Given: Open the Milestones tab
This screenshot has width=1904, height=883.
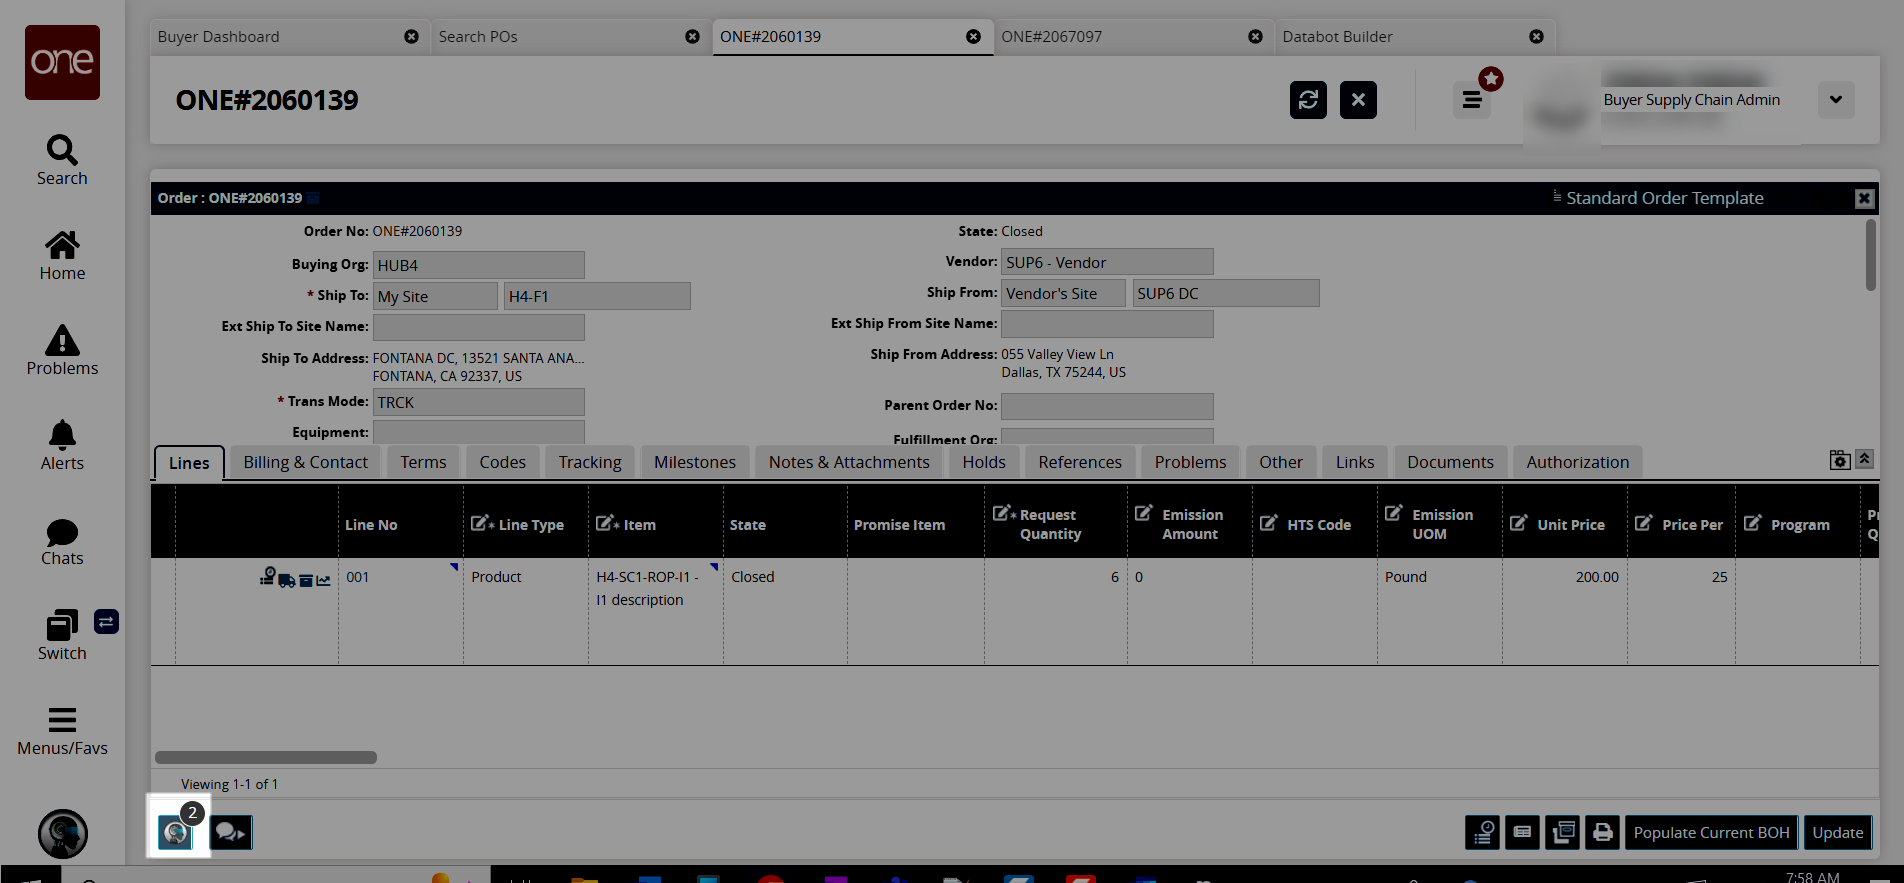Looking at the screenshot, I should 695,462.
